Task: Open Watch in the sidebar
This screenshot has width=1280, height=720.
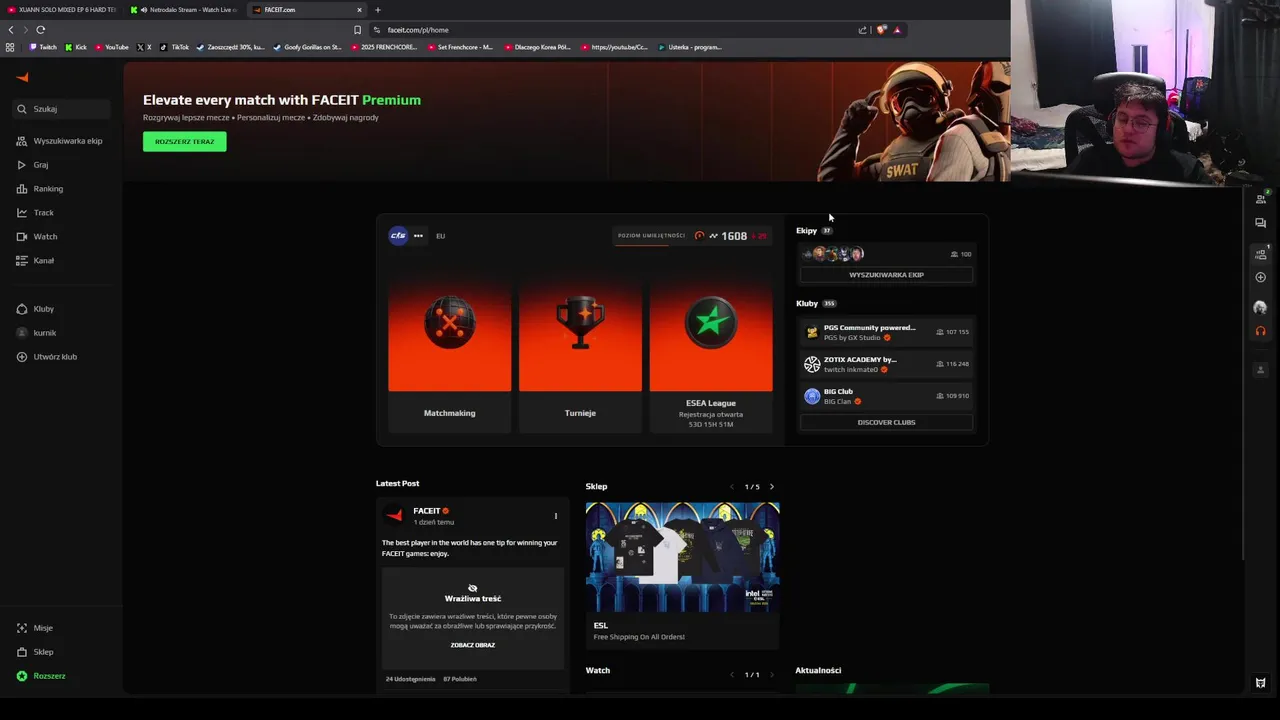Action: [x=37, y=237]
